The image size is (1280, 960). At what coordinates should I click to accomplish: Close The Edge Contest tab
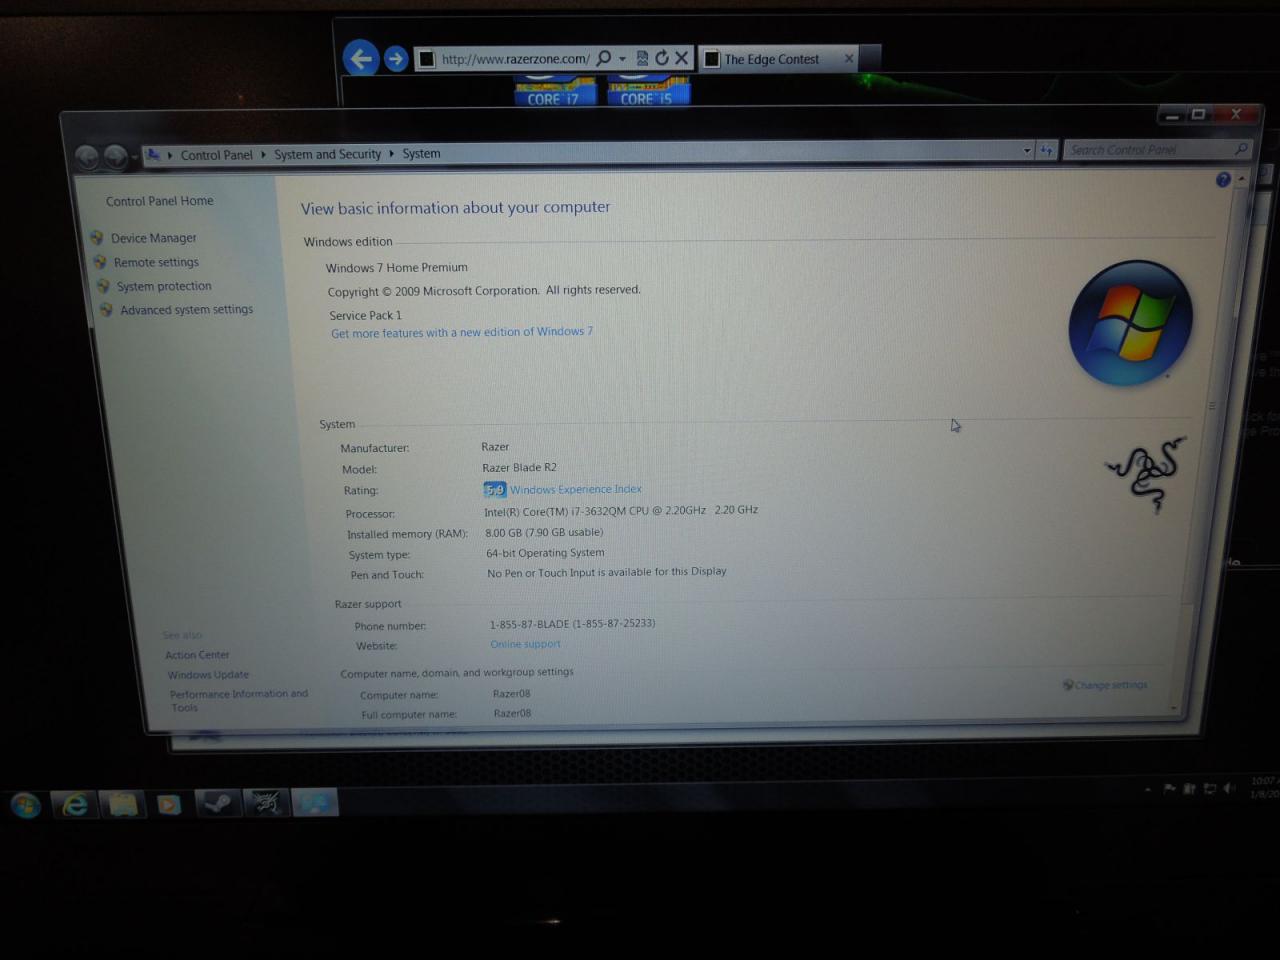coord(849,58)
